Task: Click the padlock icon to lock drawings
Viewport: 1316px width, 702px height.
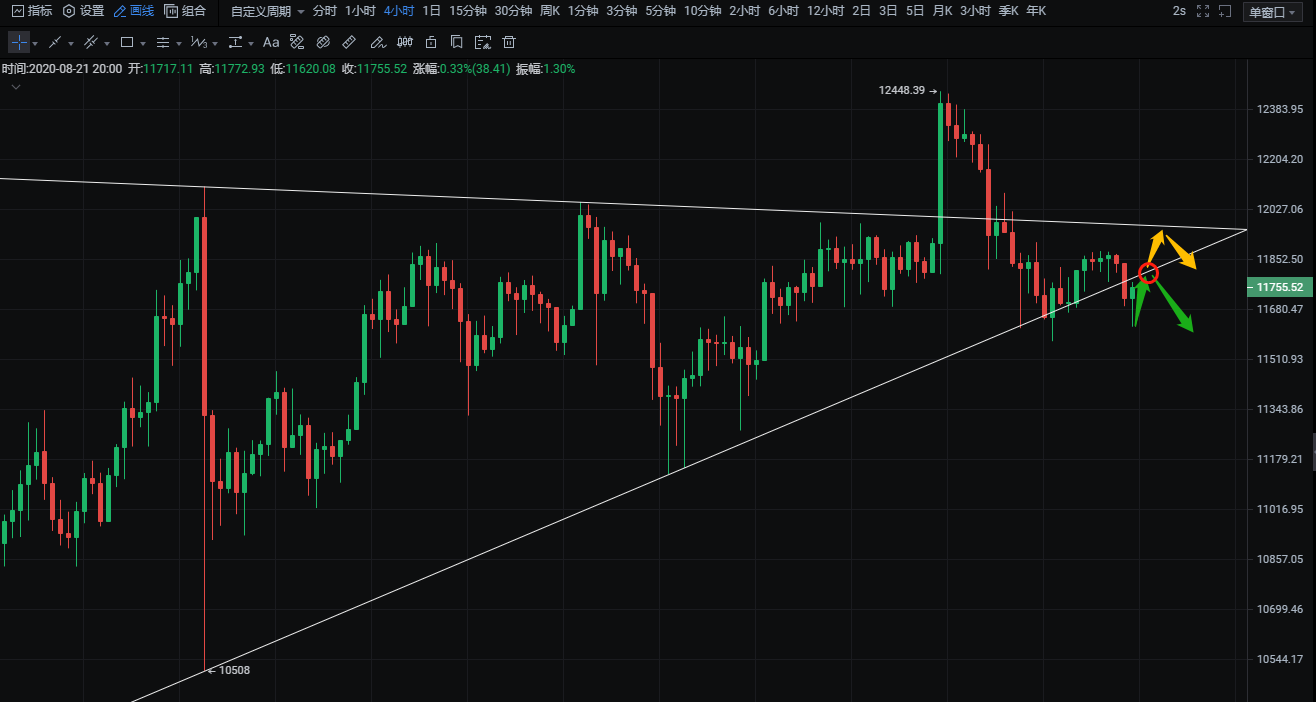Action: (431, 43)
